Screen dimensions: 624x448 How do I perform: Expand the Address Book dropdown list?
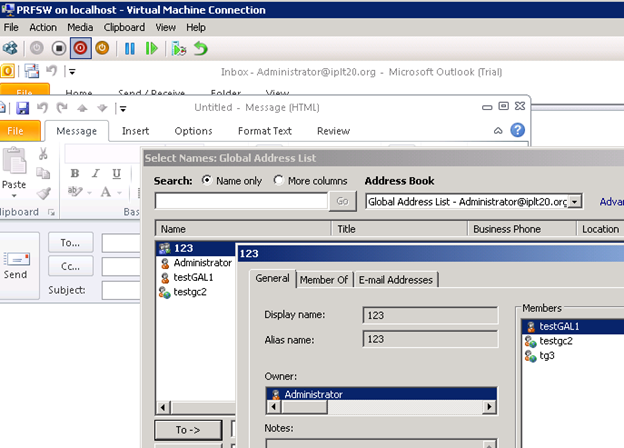pos(574,202)
